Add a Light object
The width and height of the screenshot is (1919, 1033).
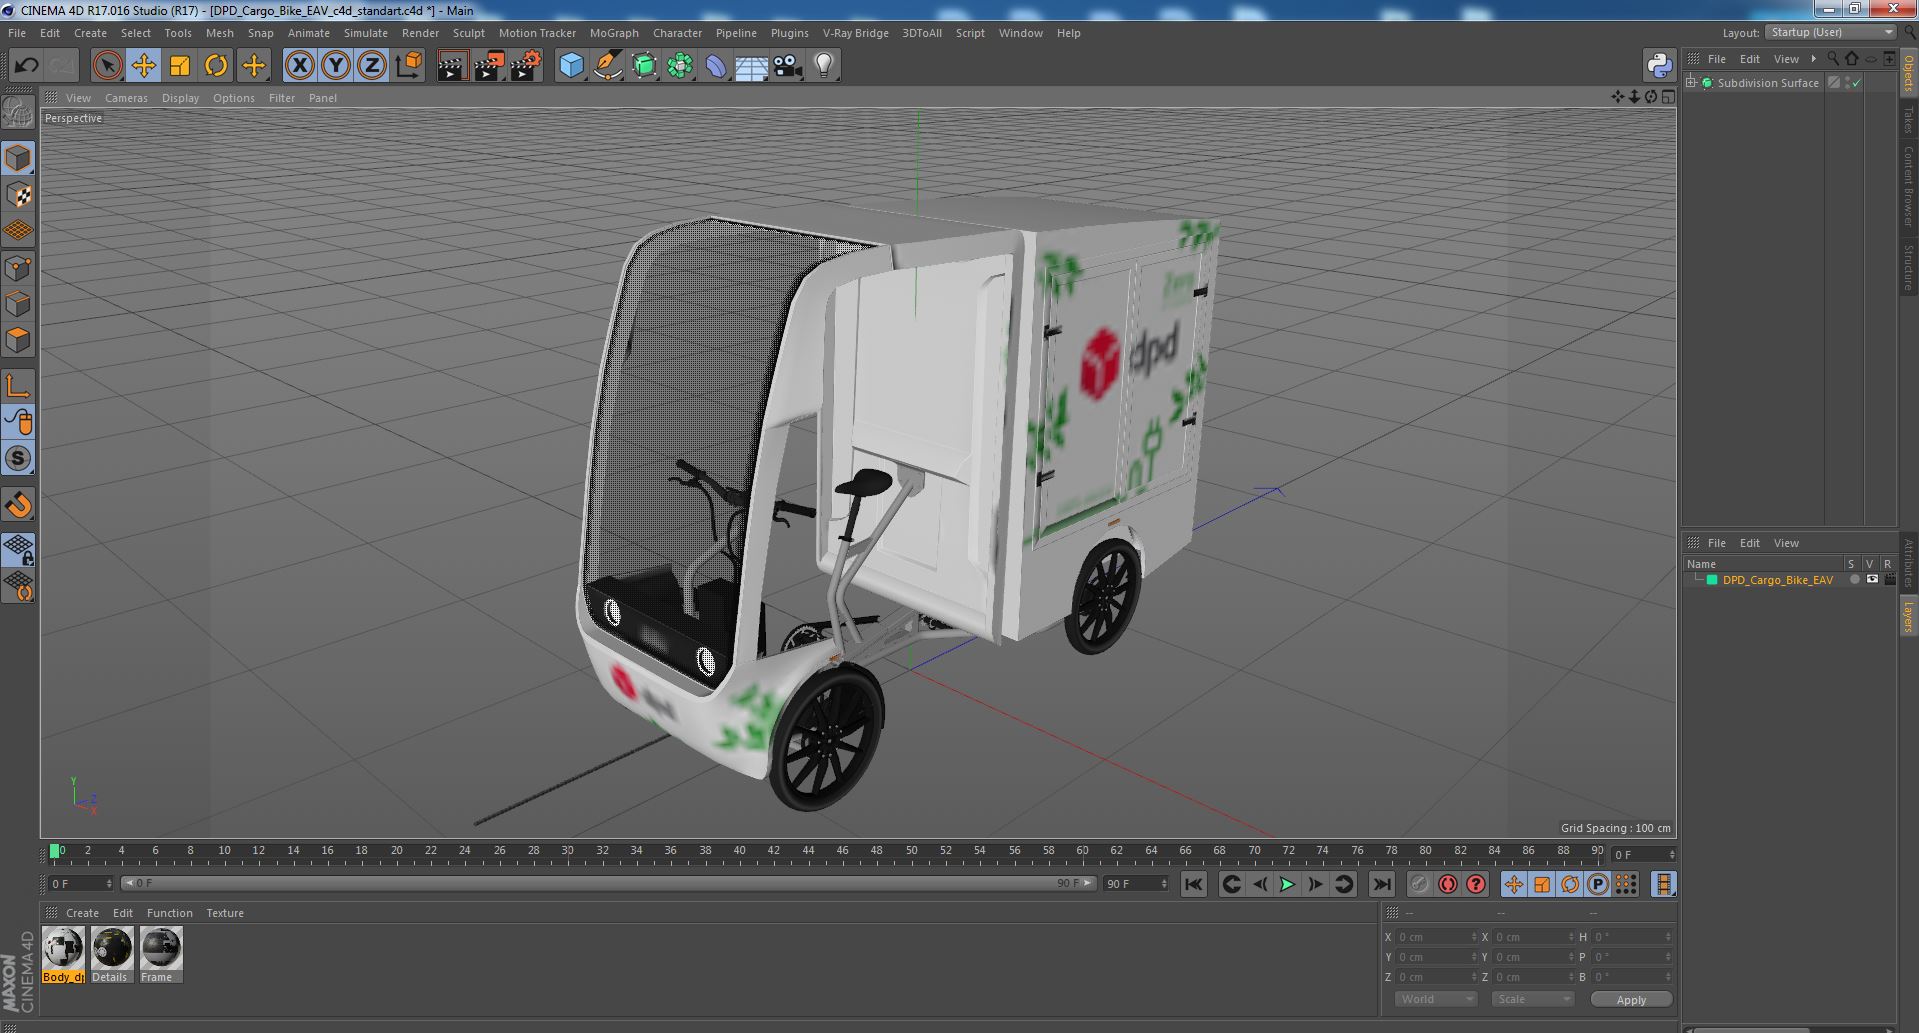click(824, 66)
